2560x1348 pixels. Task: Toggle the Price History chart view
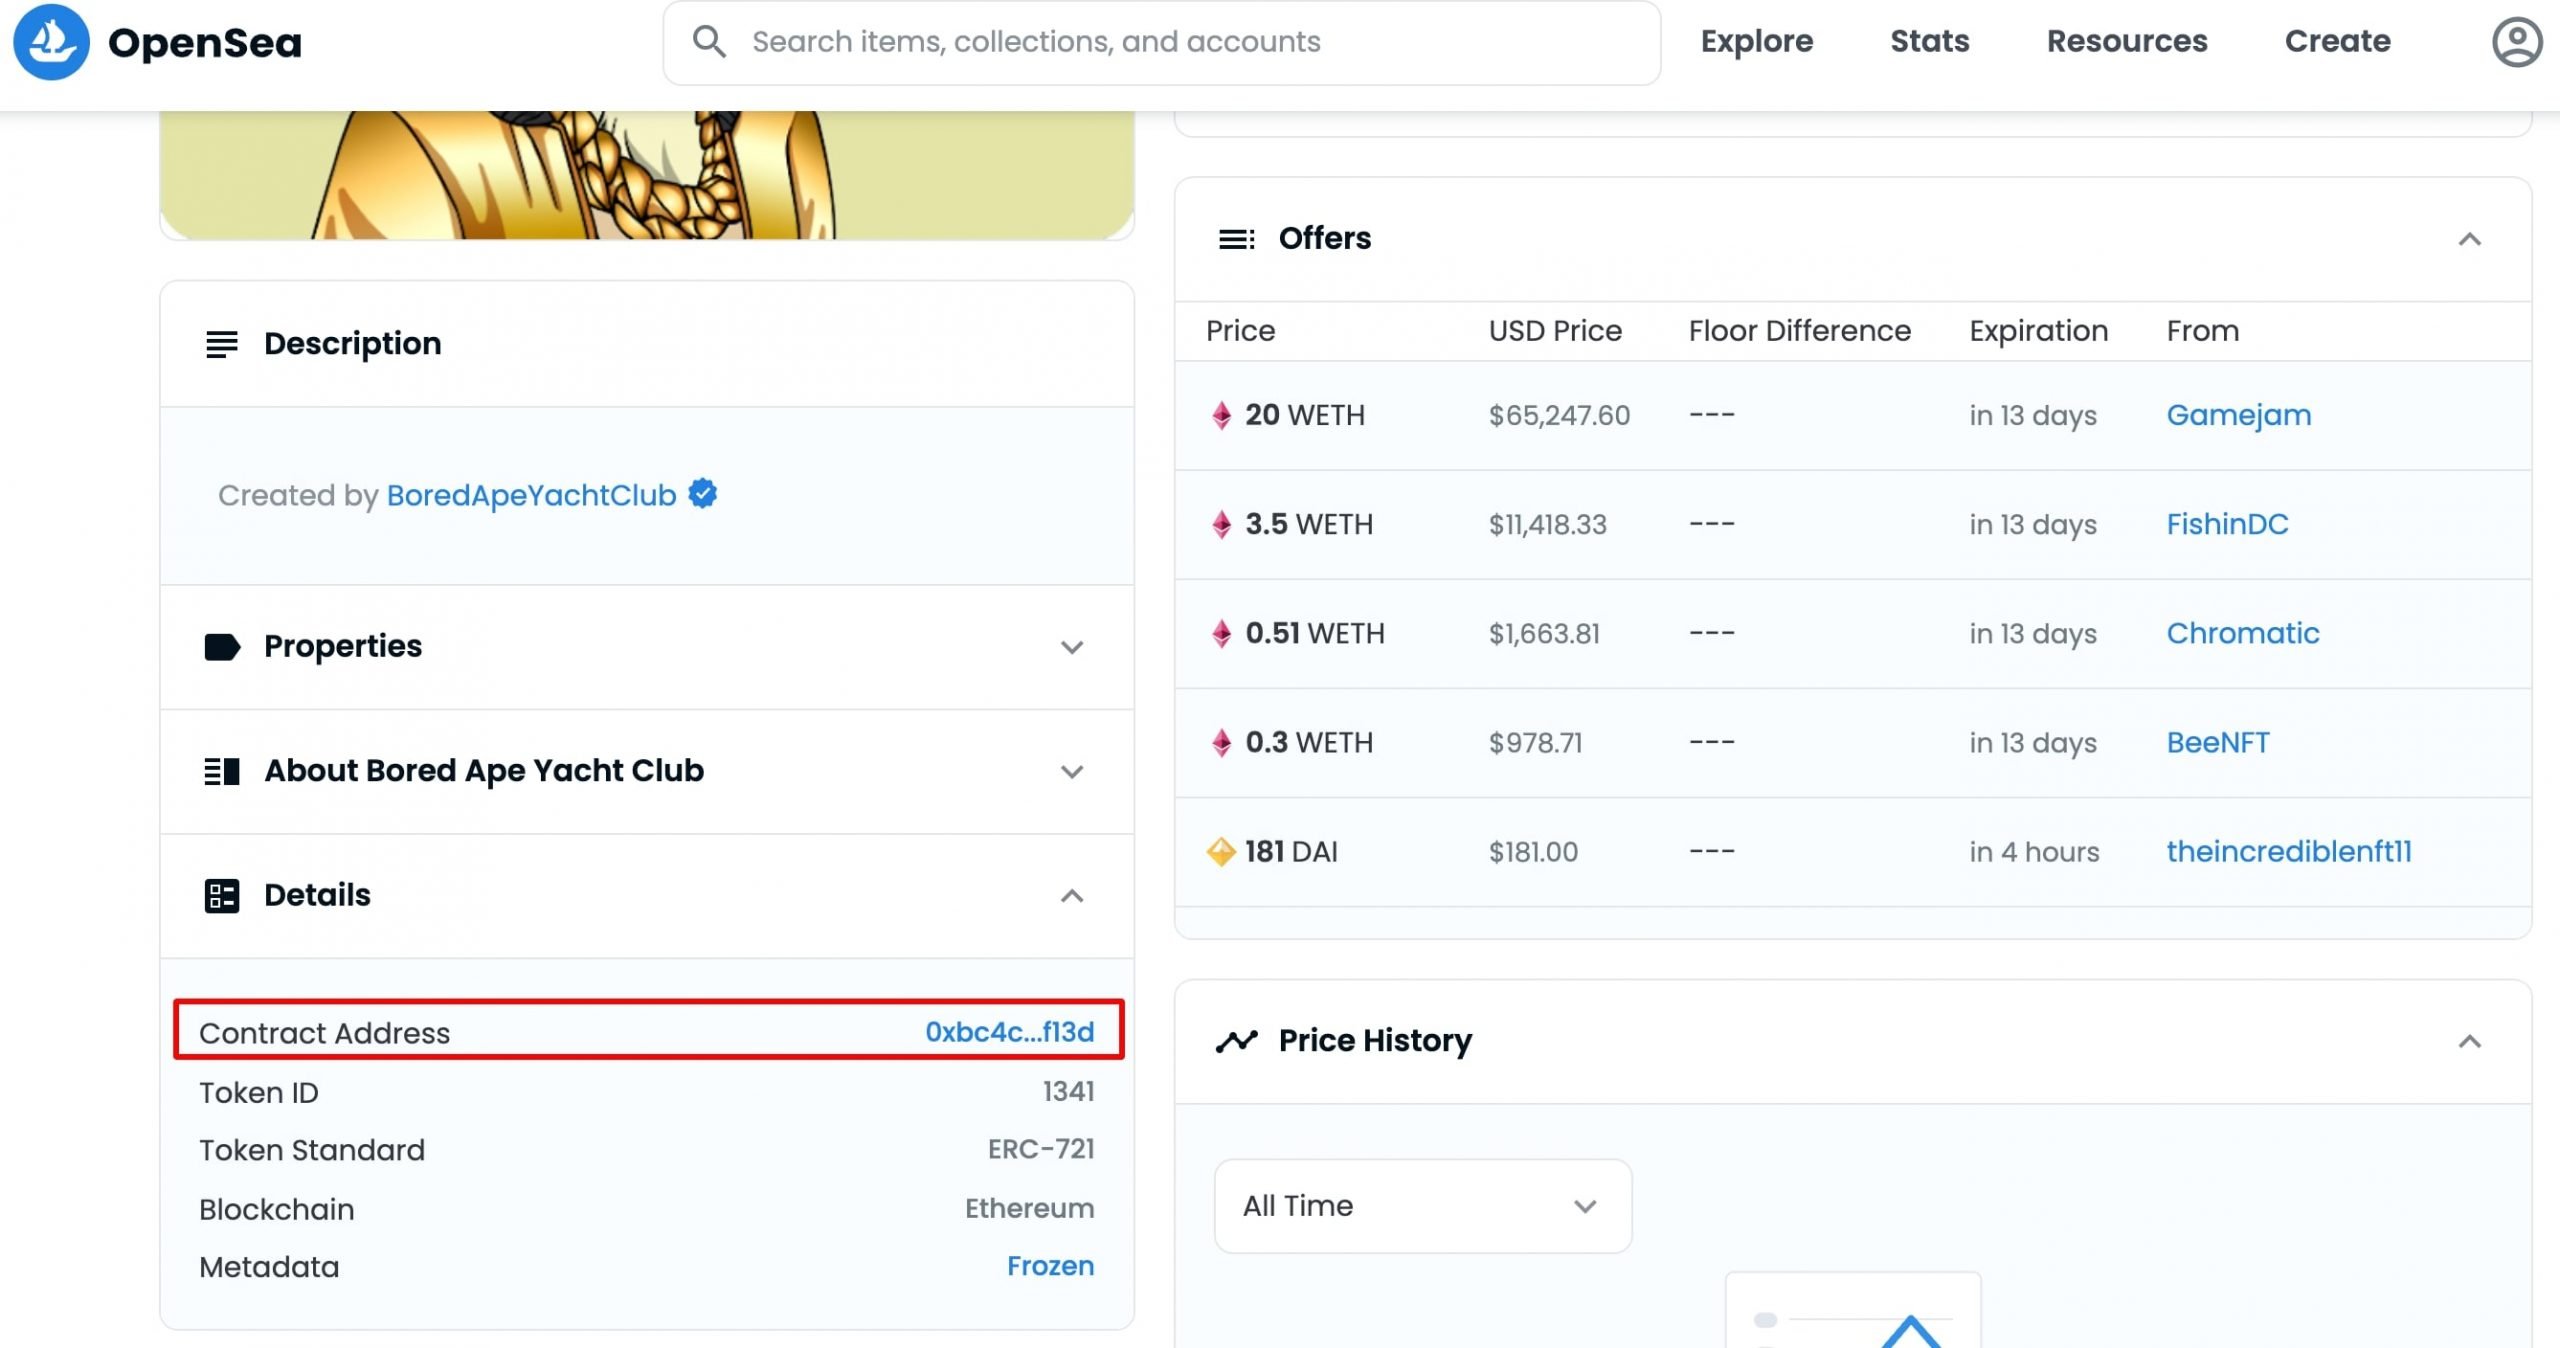(2470, 1040)
